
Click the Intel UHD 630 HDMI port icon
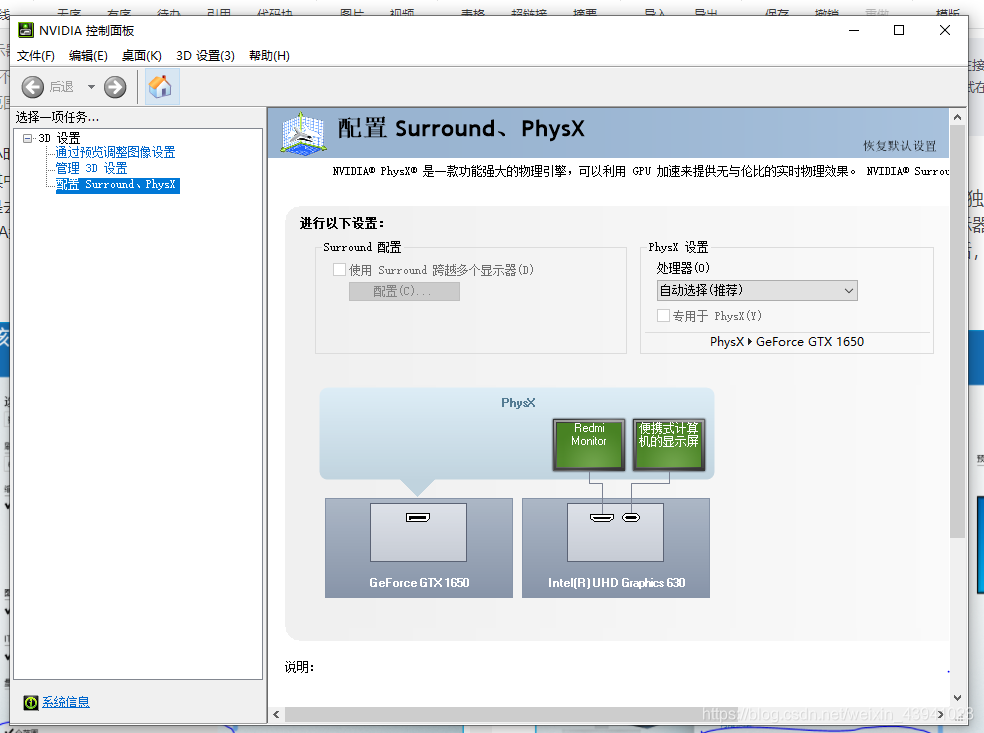click(x=602, y=518)
